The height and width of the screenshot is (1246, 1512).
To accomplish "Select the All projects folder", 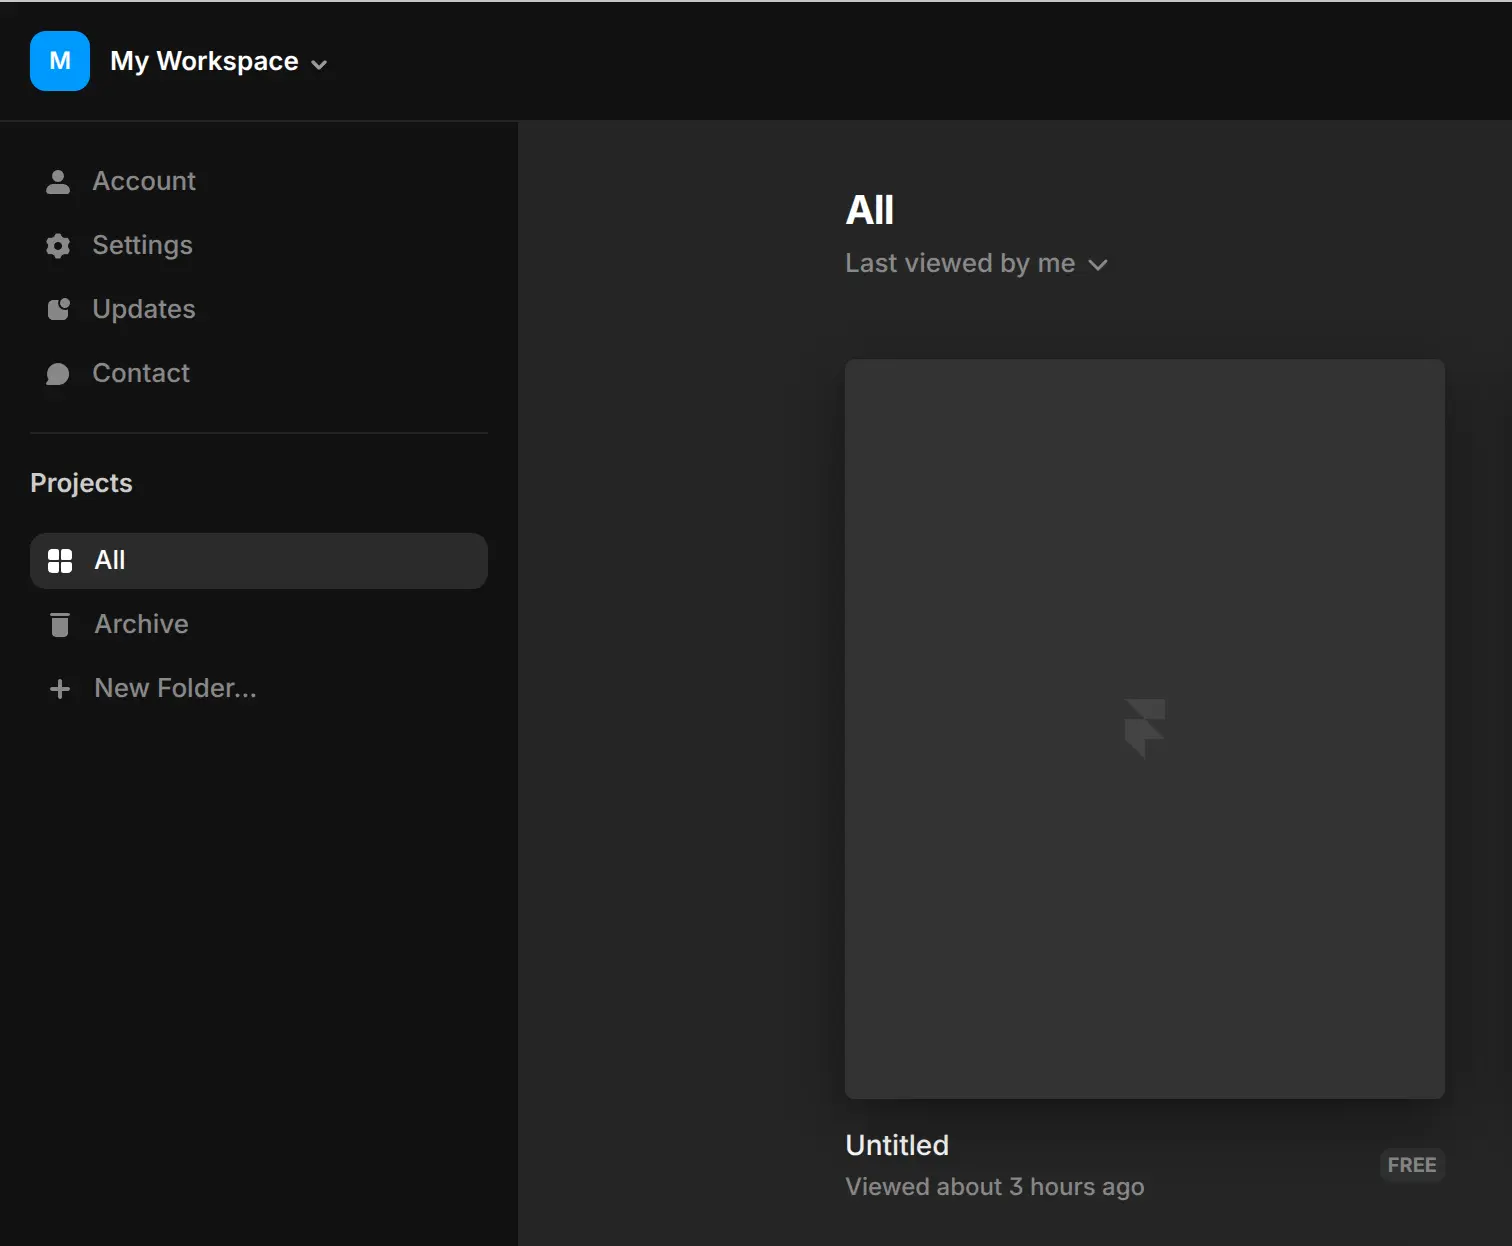I will 259,561.
